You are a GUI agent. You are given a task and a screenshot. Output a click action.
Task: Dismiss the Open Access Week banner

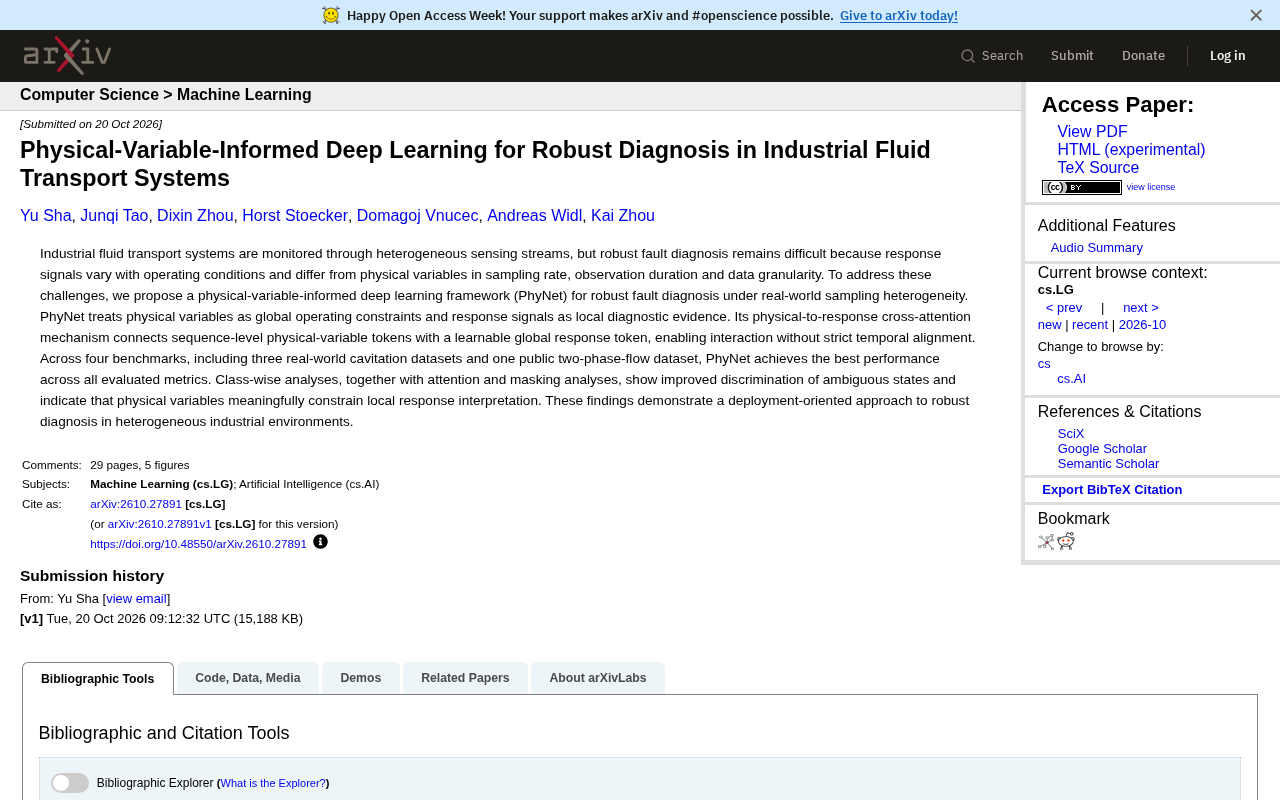tap(1256, 15)
